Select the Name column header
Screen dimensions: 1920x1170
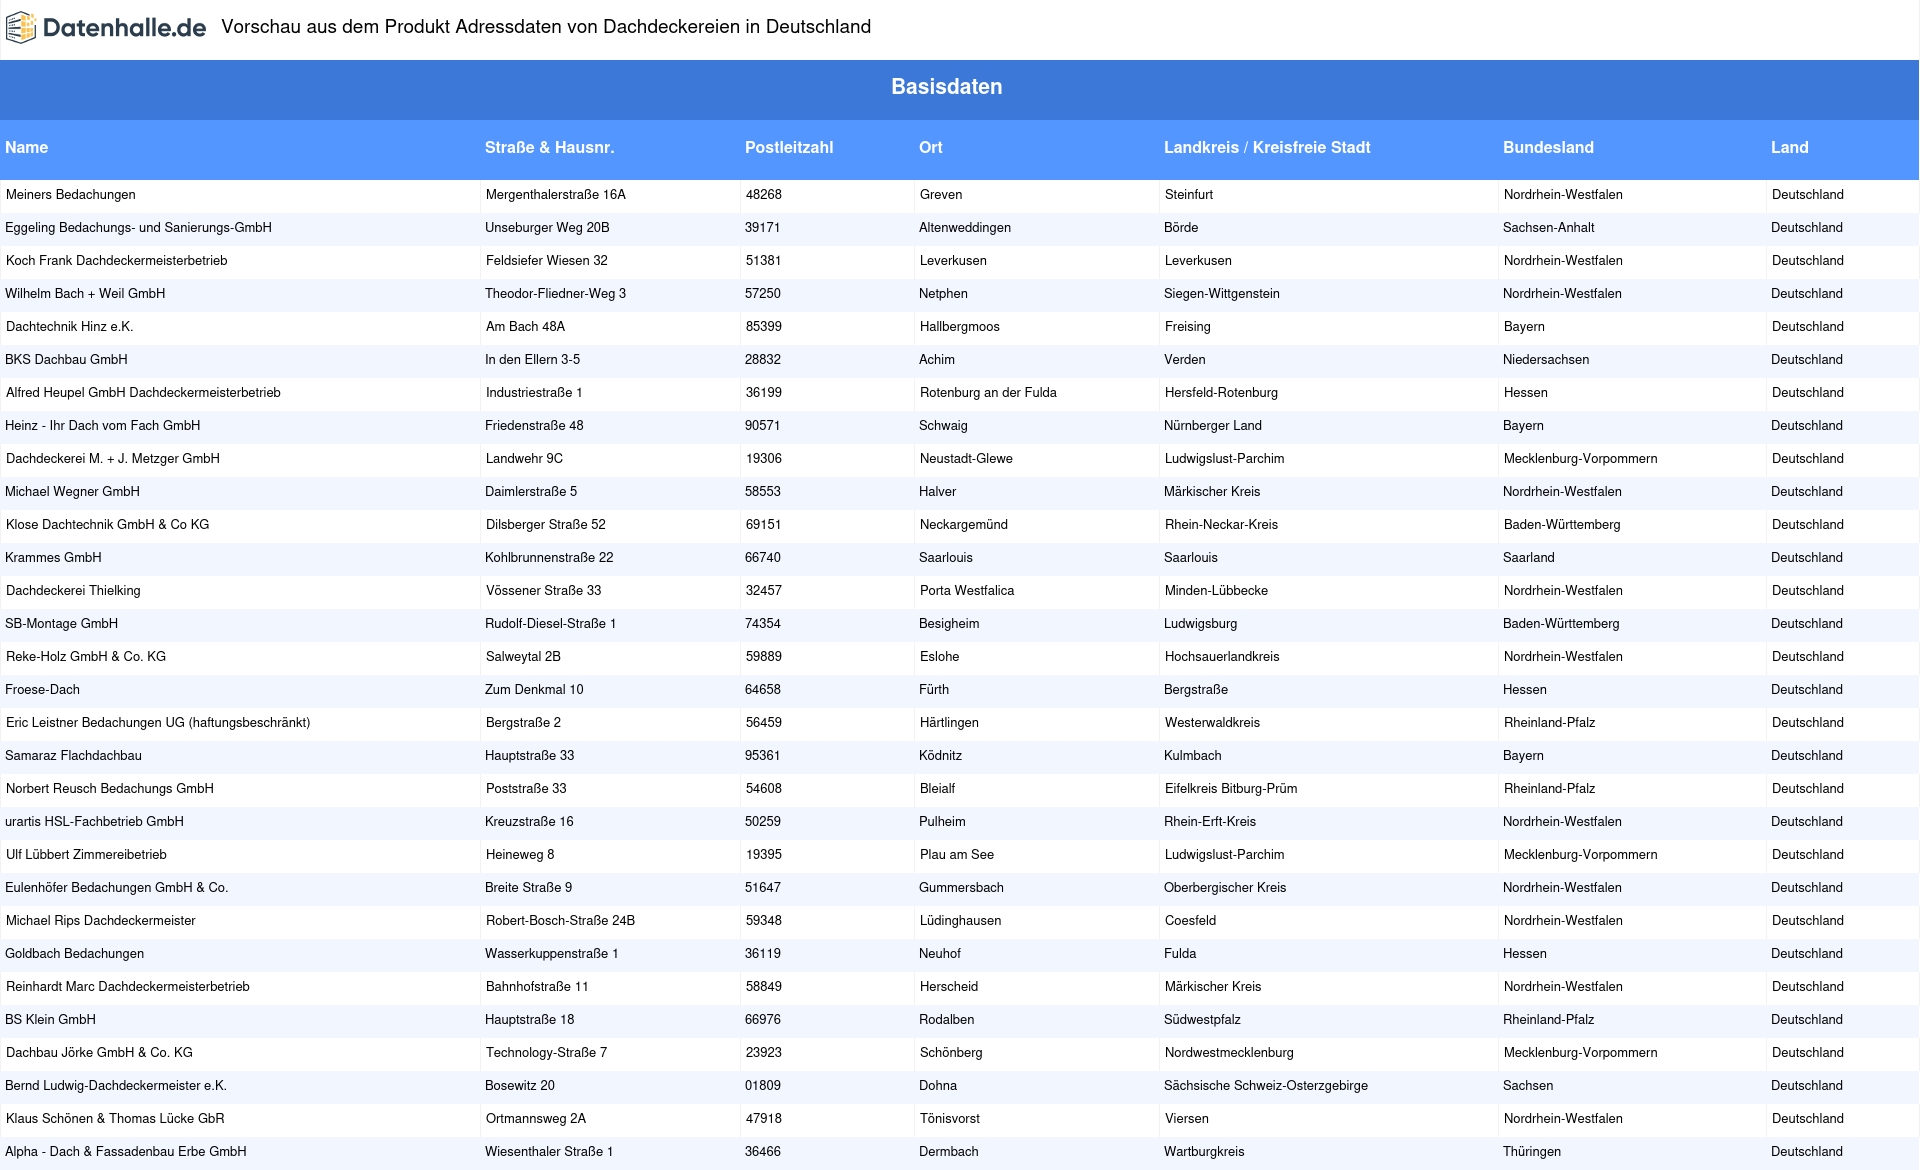click(26, 147)
